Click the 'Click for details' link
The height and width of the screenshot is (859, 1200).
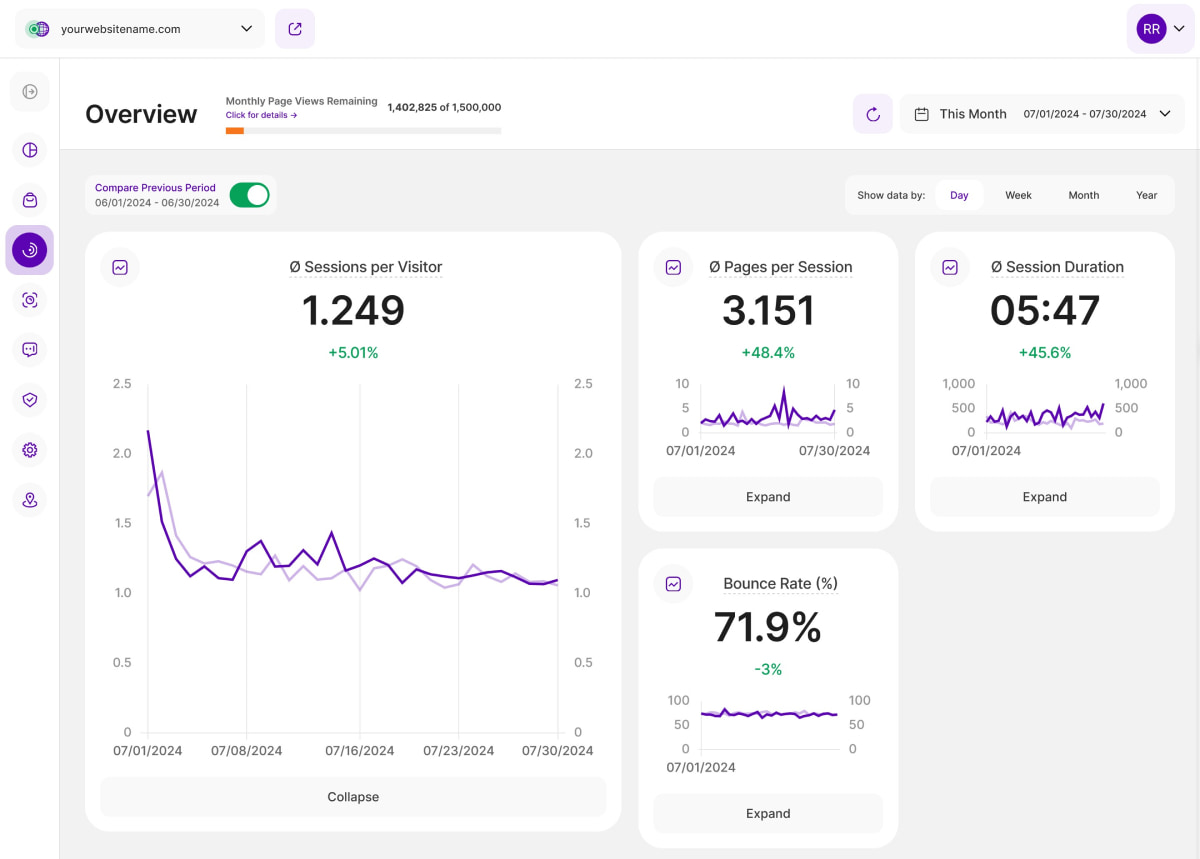pyautogui.click(x=261, y=115)
